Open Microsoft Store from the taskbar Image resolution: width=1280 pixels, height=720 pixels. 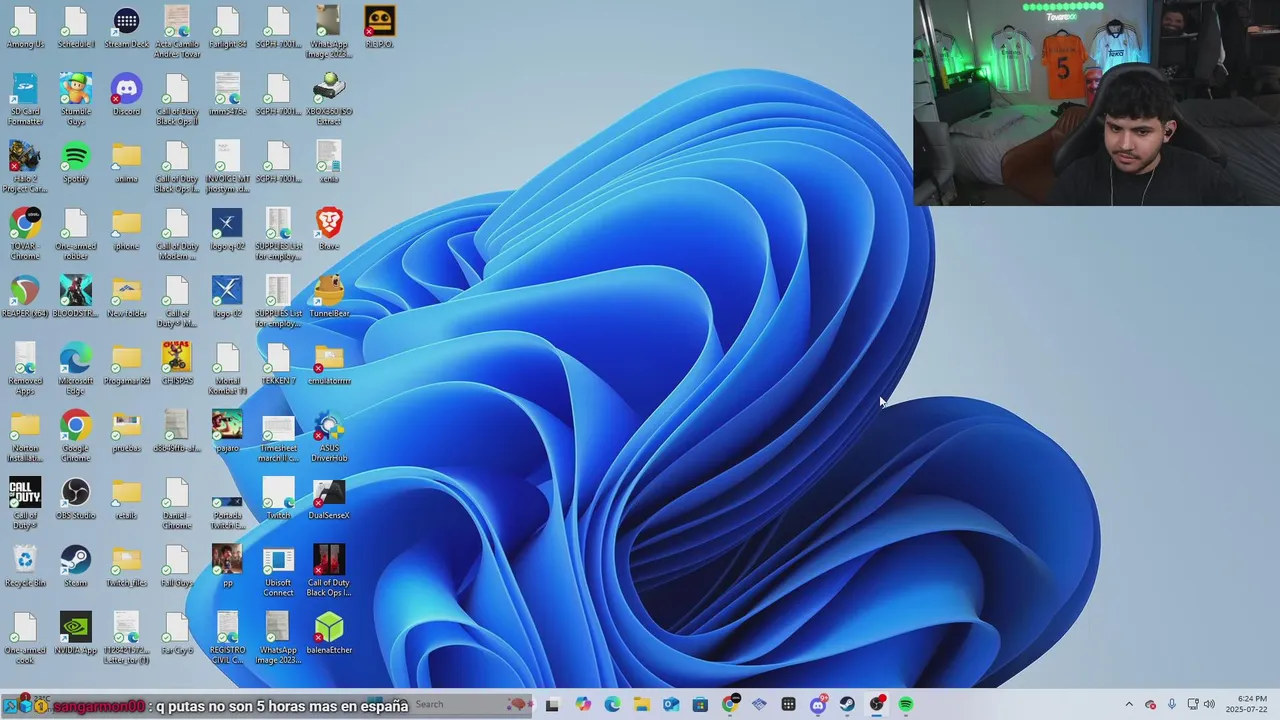[x=700, y=705]
